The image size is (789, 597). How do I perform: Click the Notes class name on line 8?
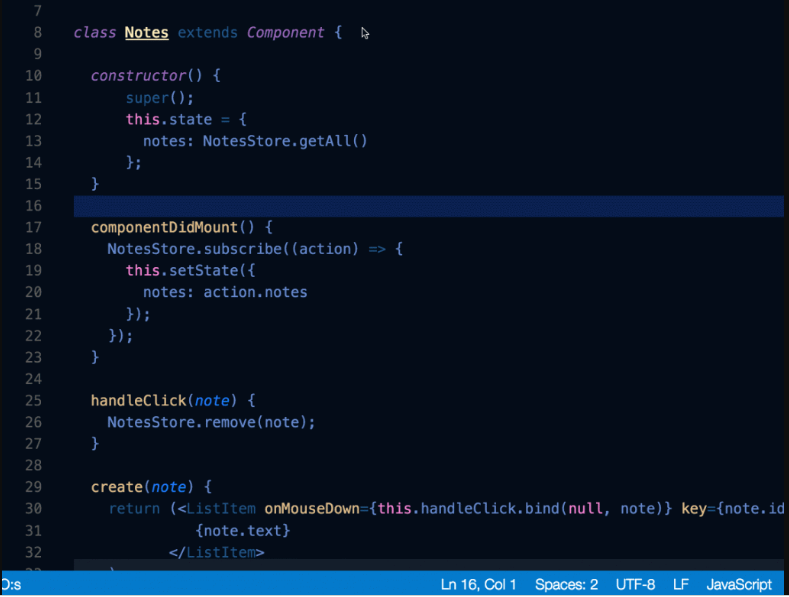click(x=146, y=33)
